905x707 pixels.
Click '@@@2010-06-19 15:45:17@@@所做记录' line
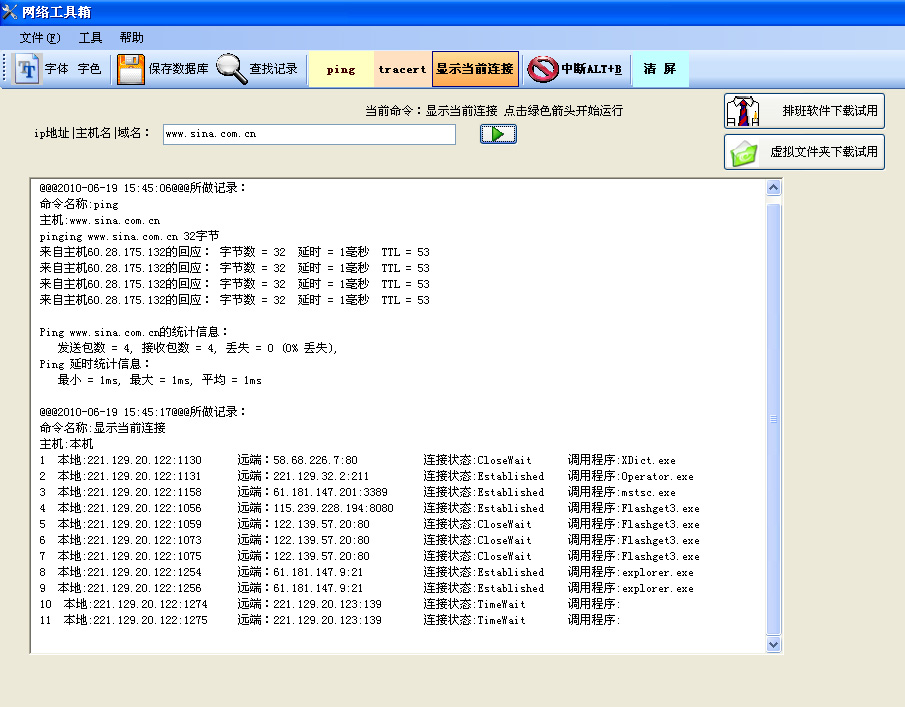143,412
